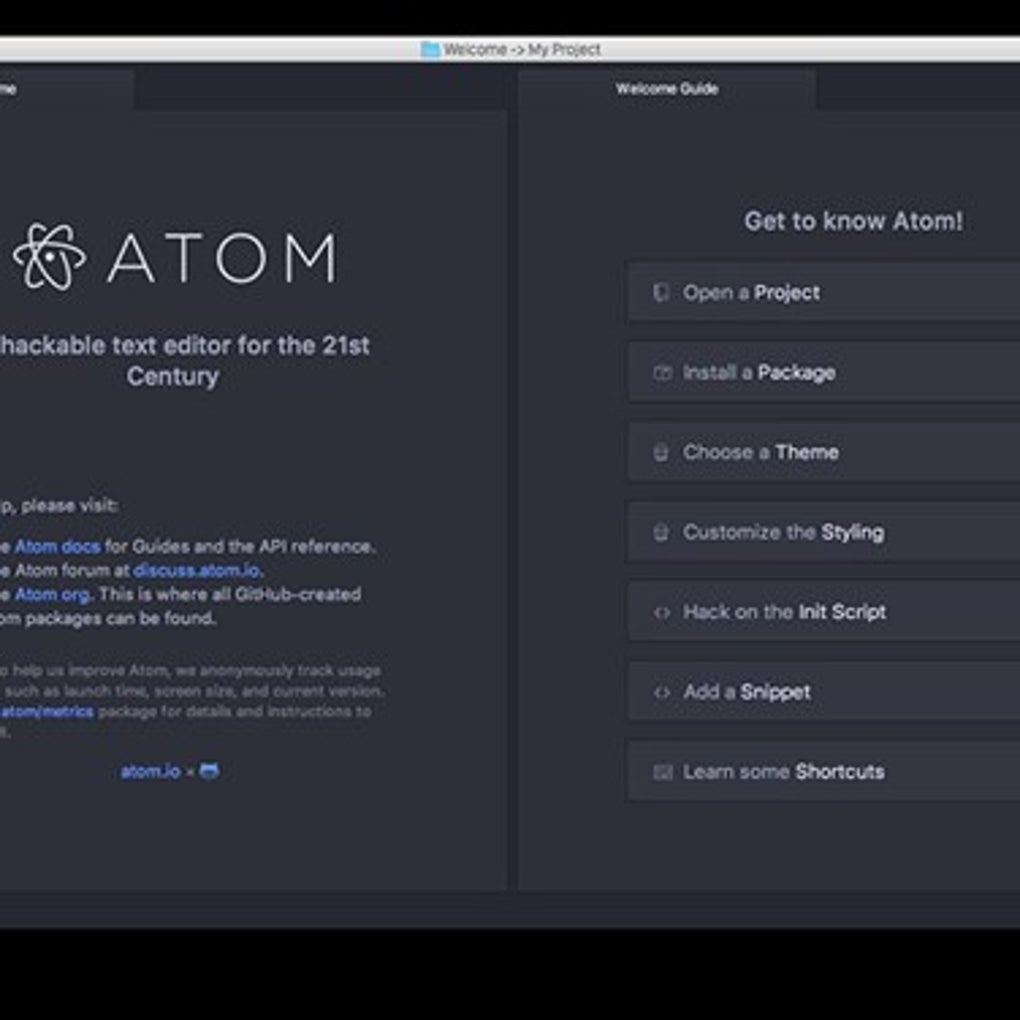Expand the Open a Project section
Image resolution: width=1020 pixels, height=1020 pixels.
coord(824,293)
